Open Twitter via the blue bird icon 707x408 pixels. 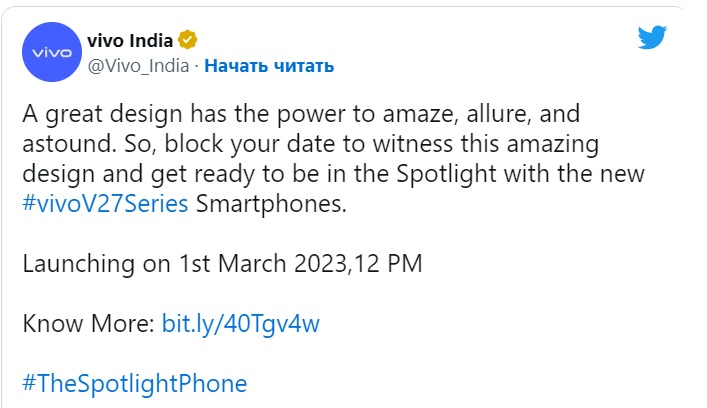pos(653,39)
